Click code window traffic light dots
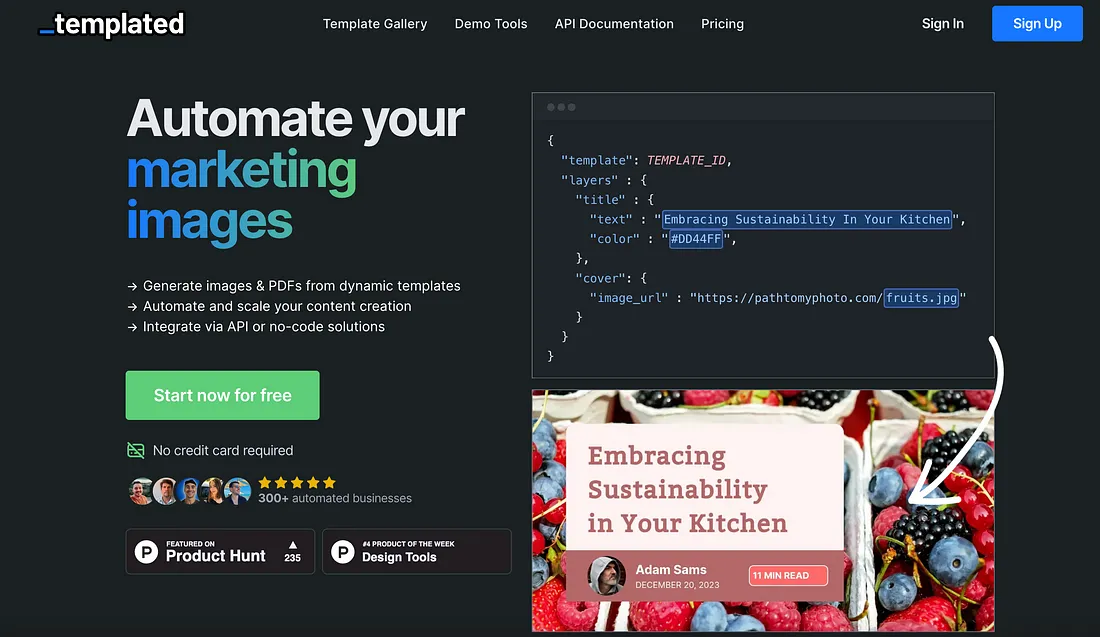Viewport: 1100px width, 637px height. point(561,107)
